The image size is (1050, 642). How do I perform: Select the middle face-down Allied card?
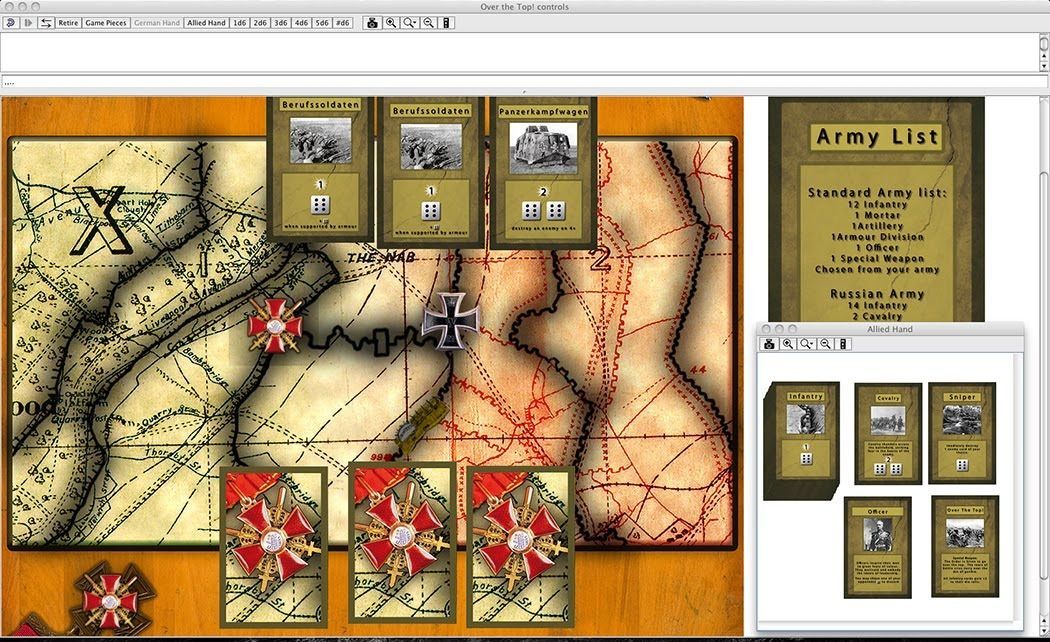pyautogui.click(x=402, y=543)
